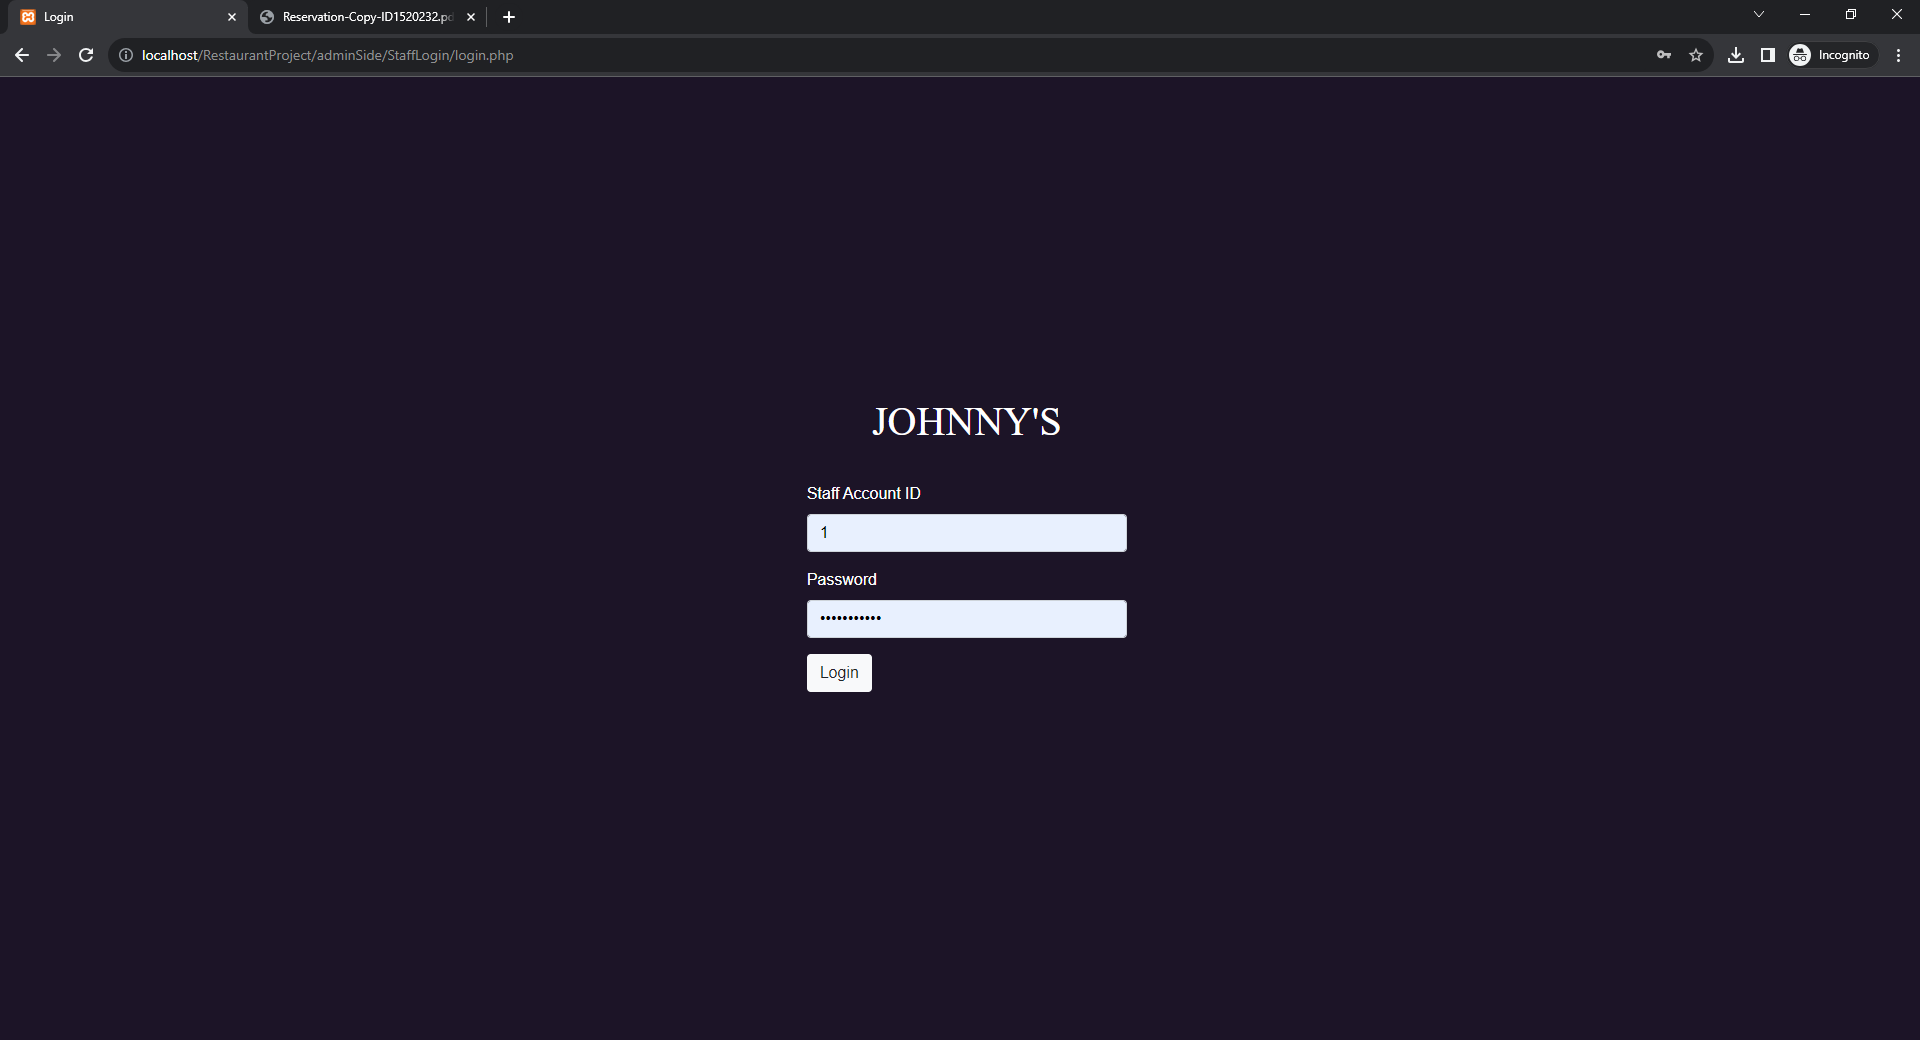Switch to the Reservation-Copy-ID1520232 tab
The width and height of the screenshot is (1920, 1040).
pyautogui.click(x=368, y=17)
